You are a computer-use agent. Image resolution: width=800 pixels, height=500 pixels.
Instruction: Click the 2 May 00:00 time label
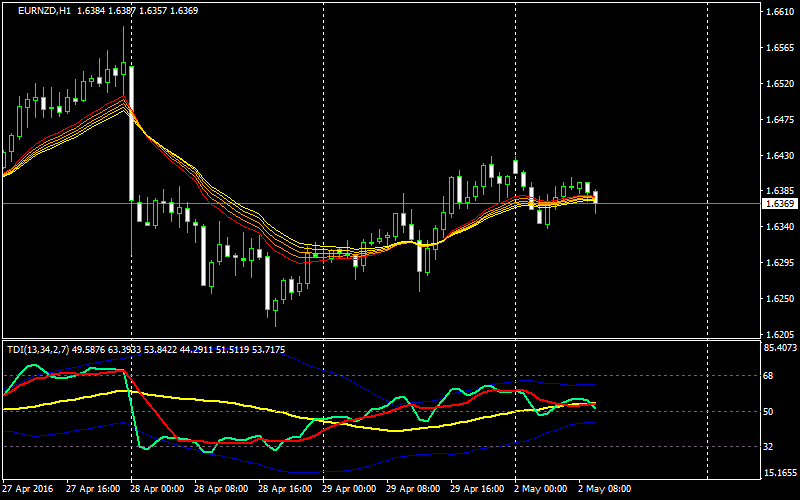click(541, 489)
